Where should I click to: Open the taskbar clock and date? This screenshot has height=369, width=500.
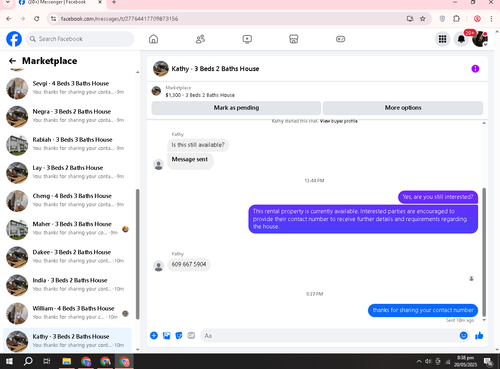point(465,361)
